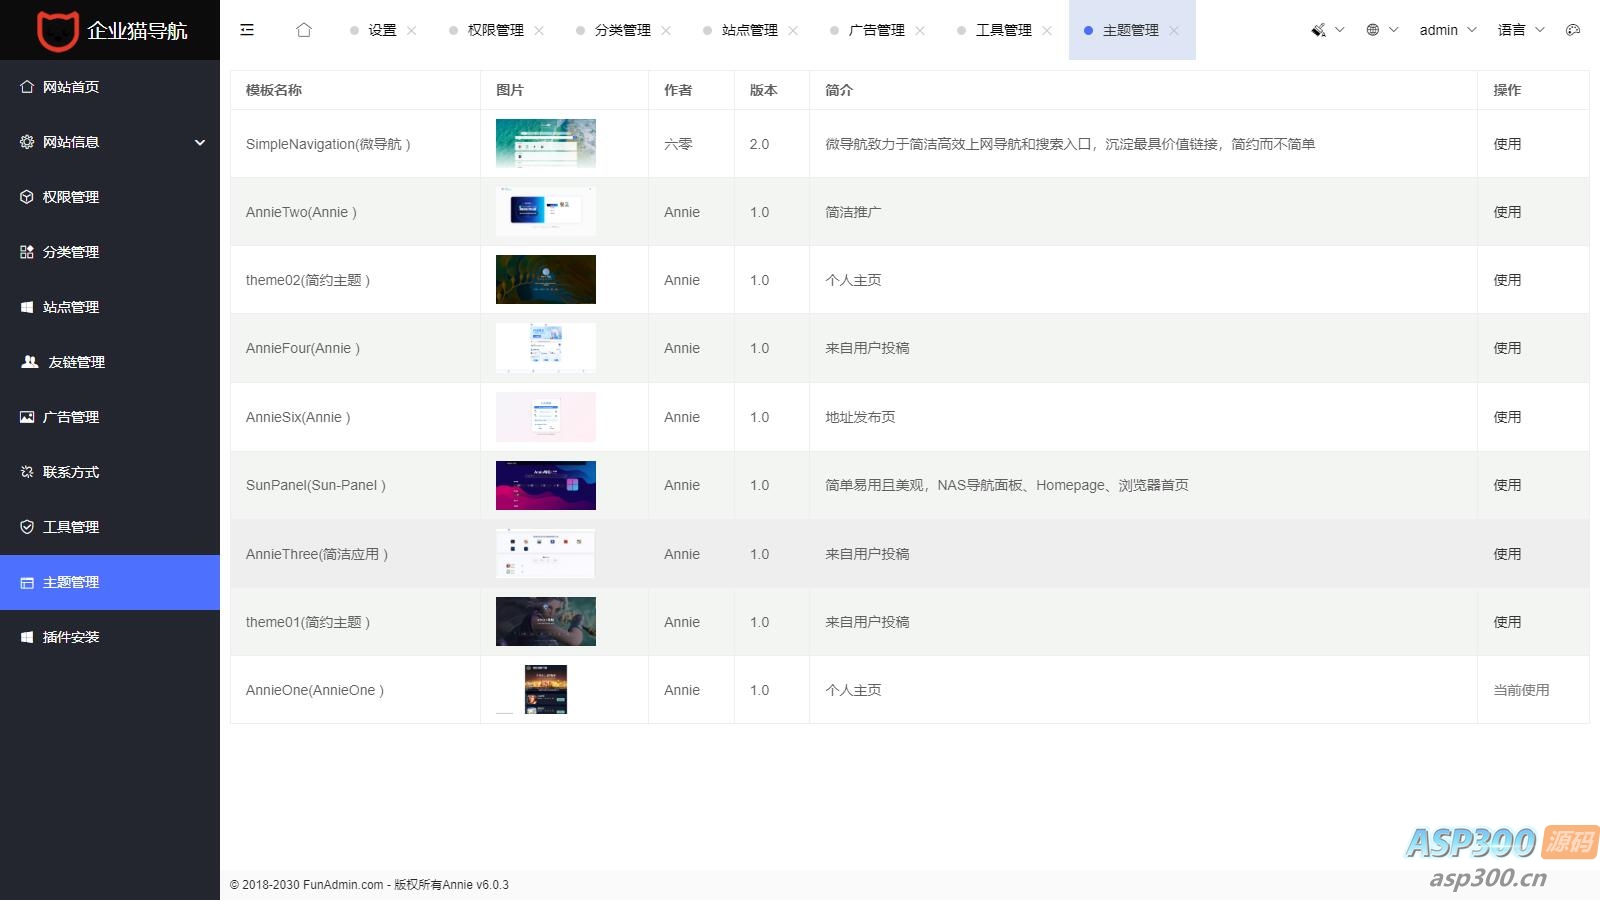
Task: Click the clear cache broom icon
Action: pyautogui.click(x=1319, y=30)
